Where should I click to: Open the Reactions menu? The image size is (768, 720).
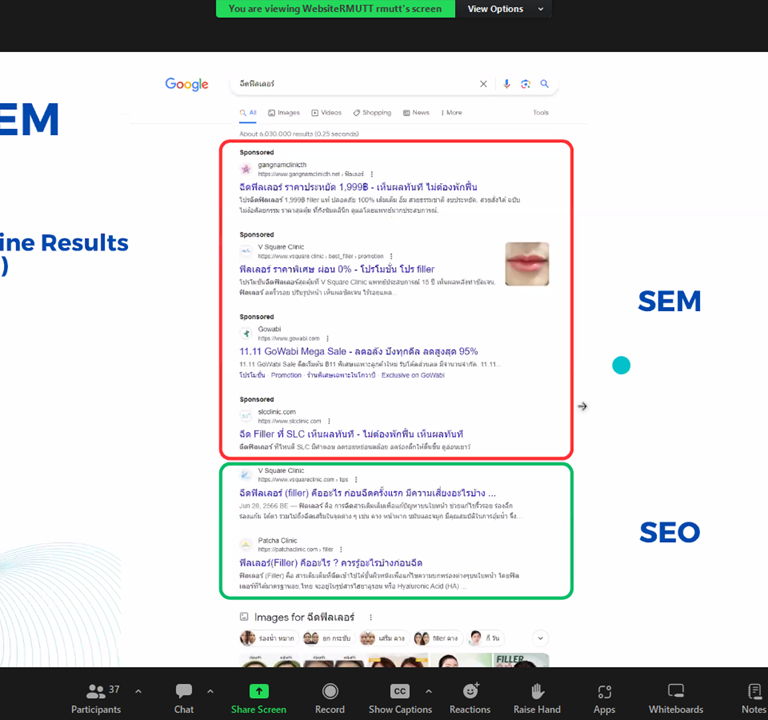[x=470, y=699]
